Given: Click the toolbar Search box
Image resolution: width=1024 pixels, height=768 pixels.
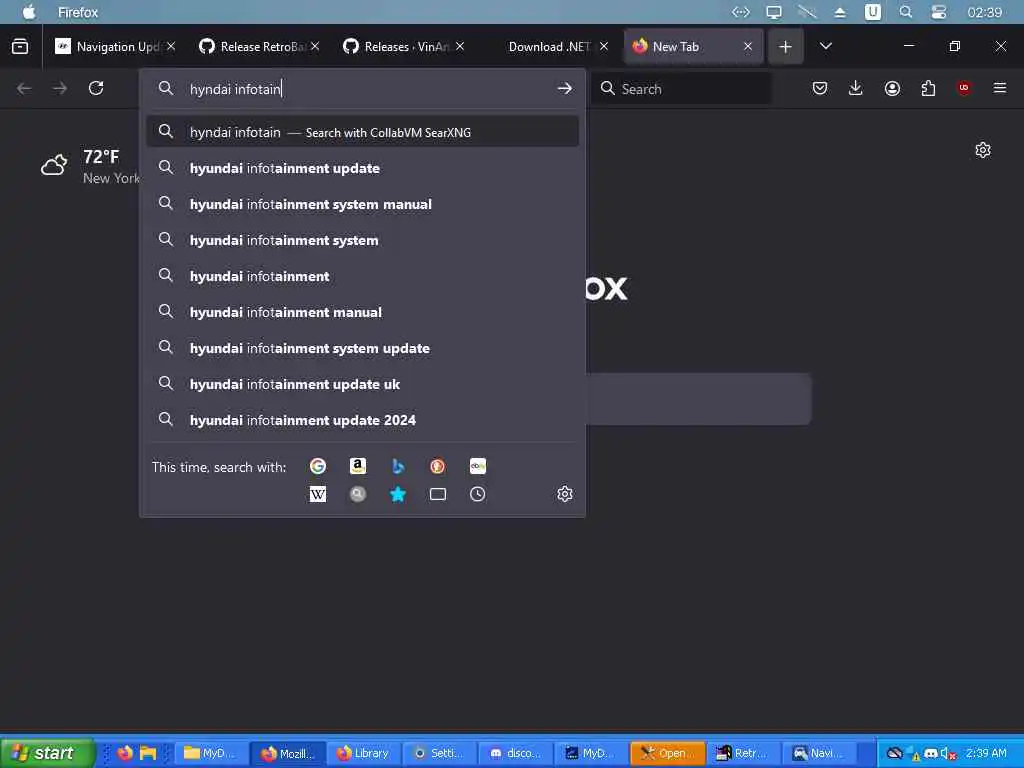Looking at the screenshot, I should tap(681, 88).
